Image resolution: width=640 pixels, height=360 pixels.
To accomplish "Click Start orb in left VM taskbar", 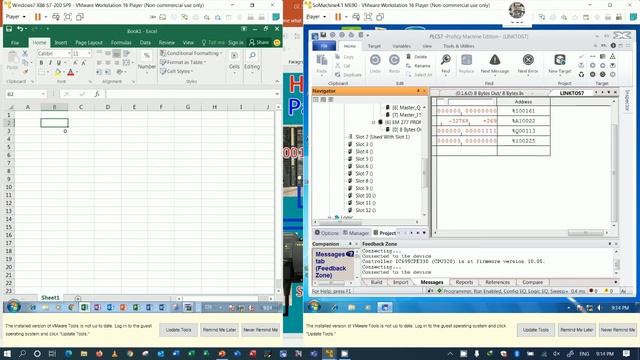I will coord(13,307).
